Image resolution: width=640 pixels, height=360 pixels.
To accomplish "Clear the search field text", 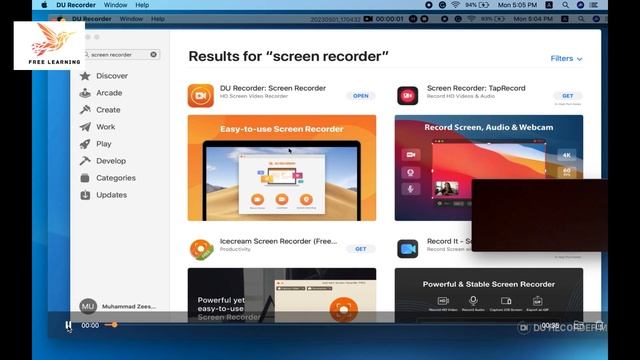I will 153,54.
